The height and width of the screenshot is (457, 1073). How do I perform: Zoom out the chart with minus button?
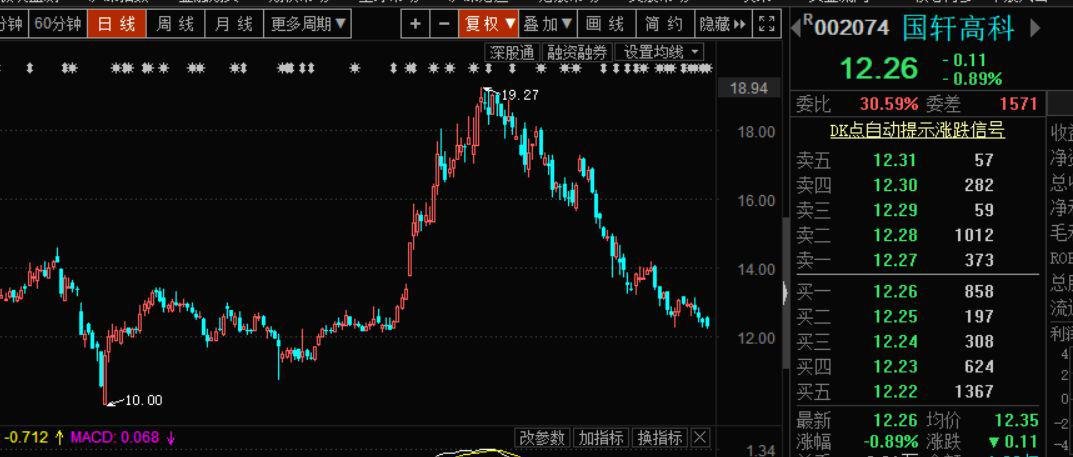[x=444, y=24]
